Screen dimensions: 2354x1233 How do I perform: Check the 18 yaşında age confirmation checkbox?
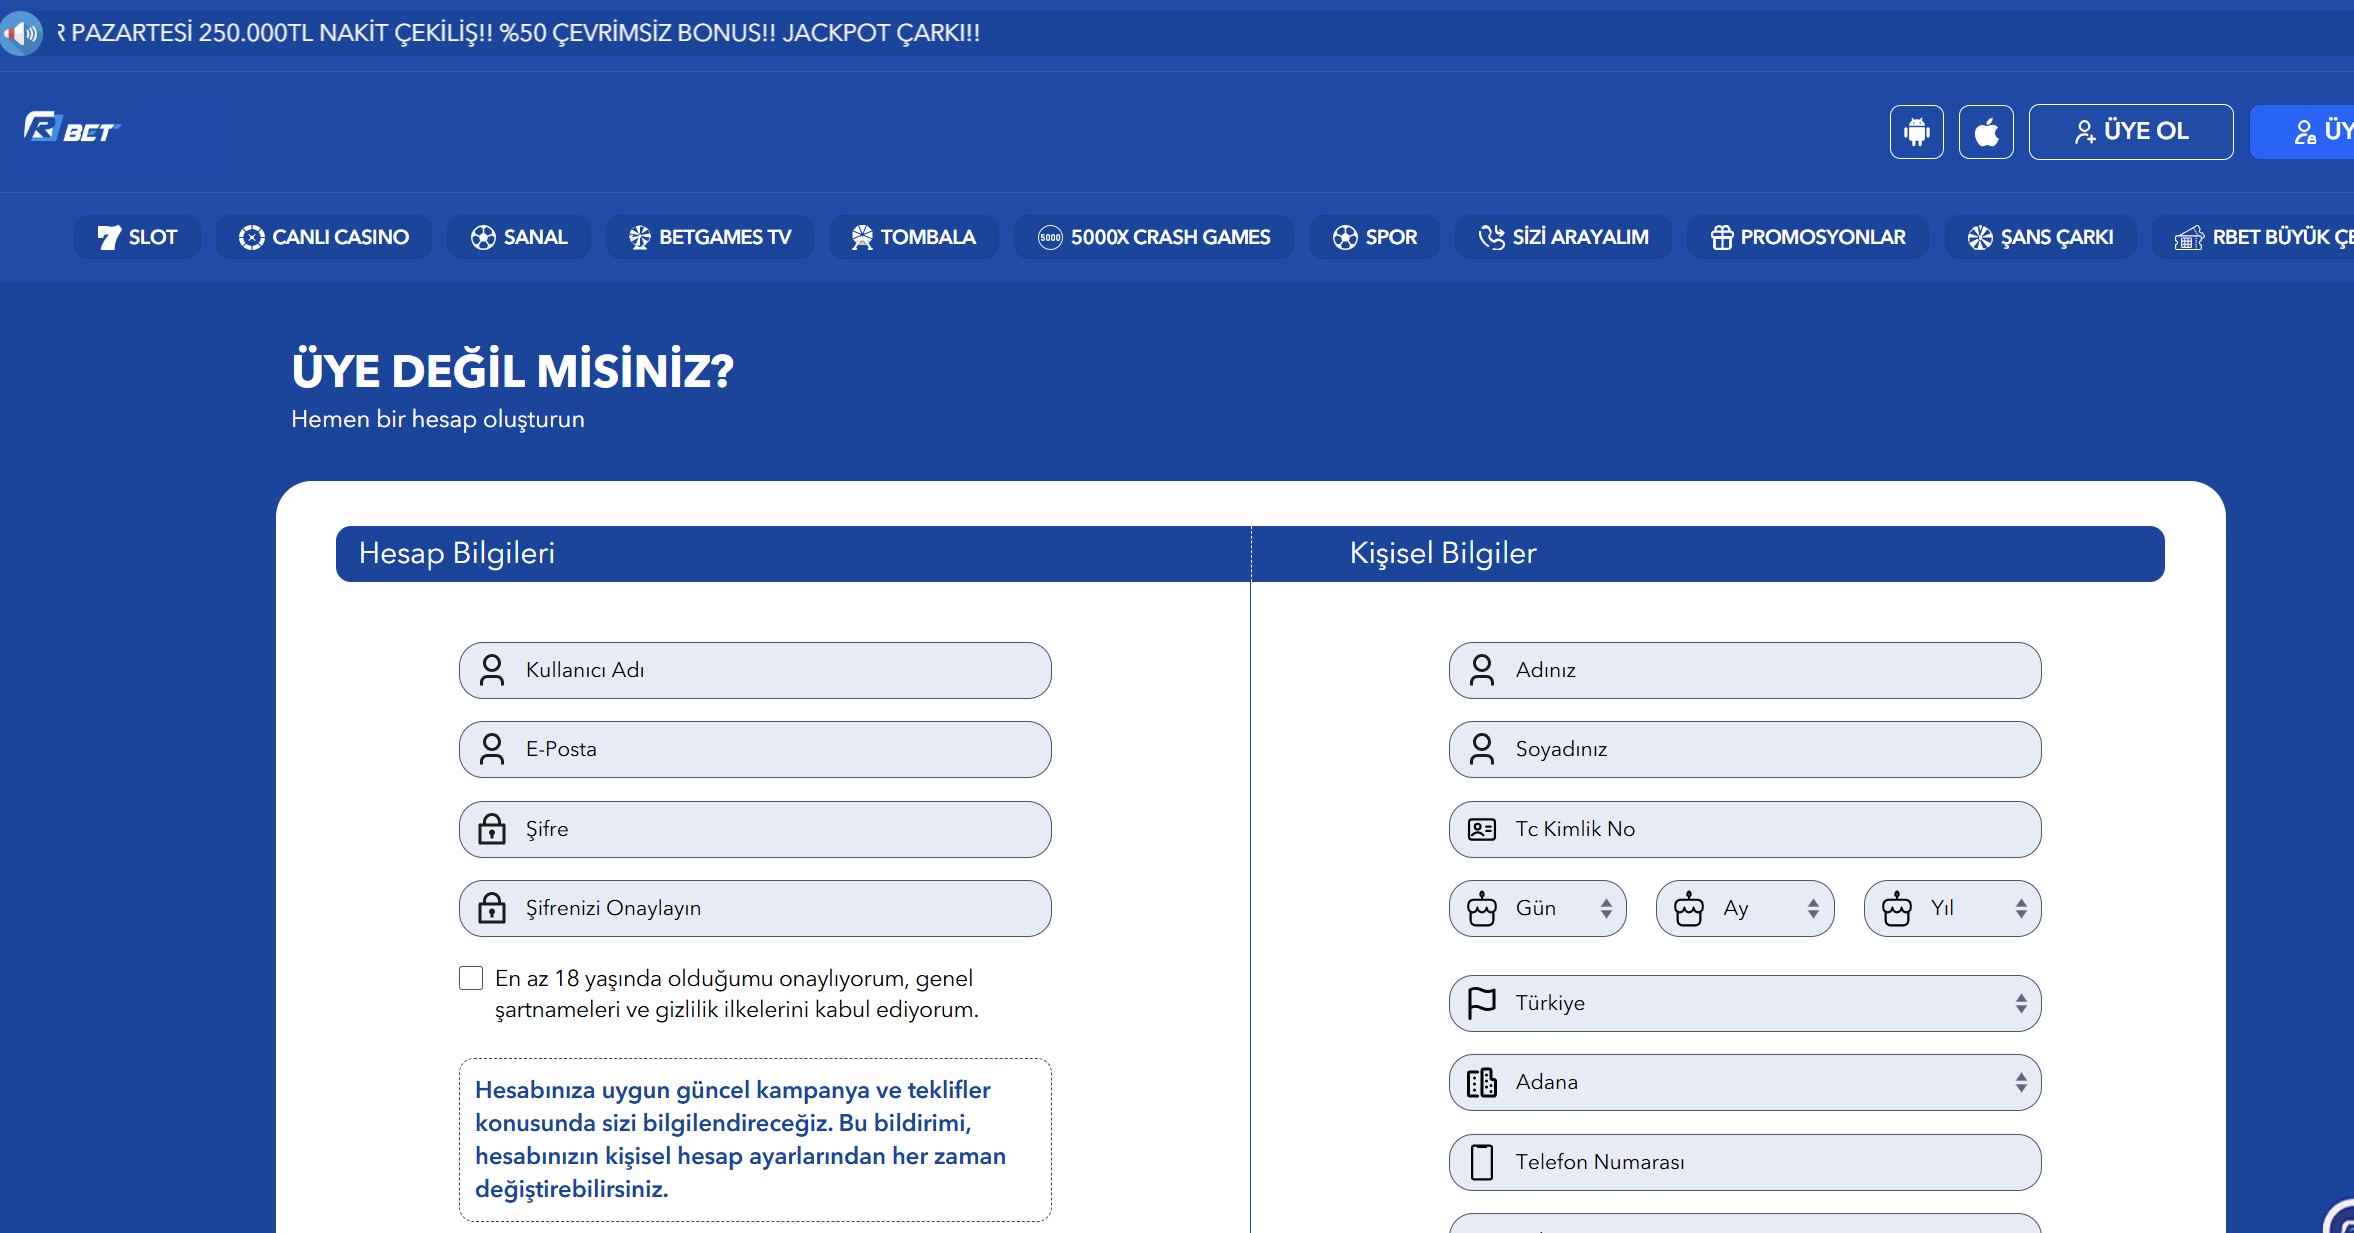tap(471, 978)
